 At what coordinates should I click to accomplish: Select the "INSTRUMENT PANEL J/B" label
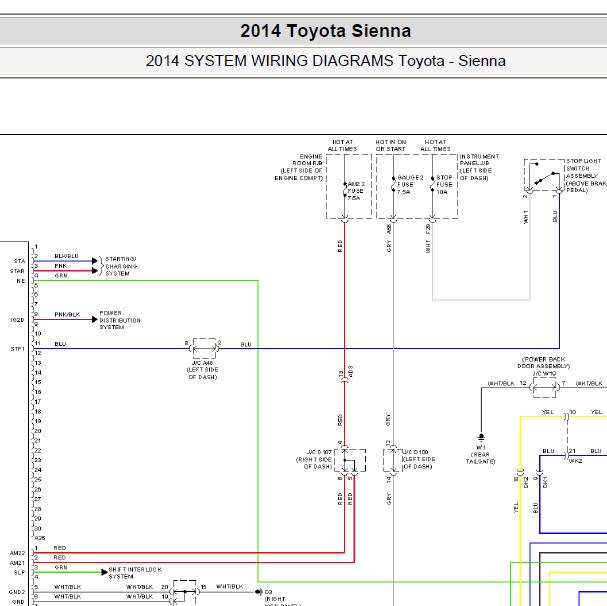coord(479,160)
